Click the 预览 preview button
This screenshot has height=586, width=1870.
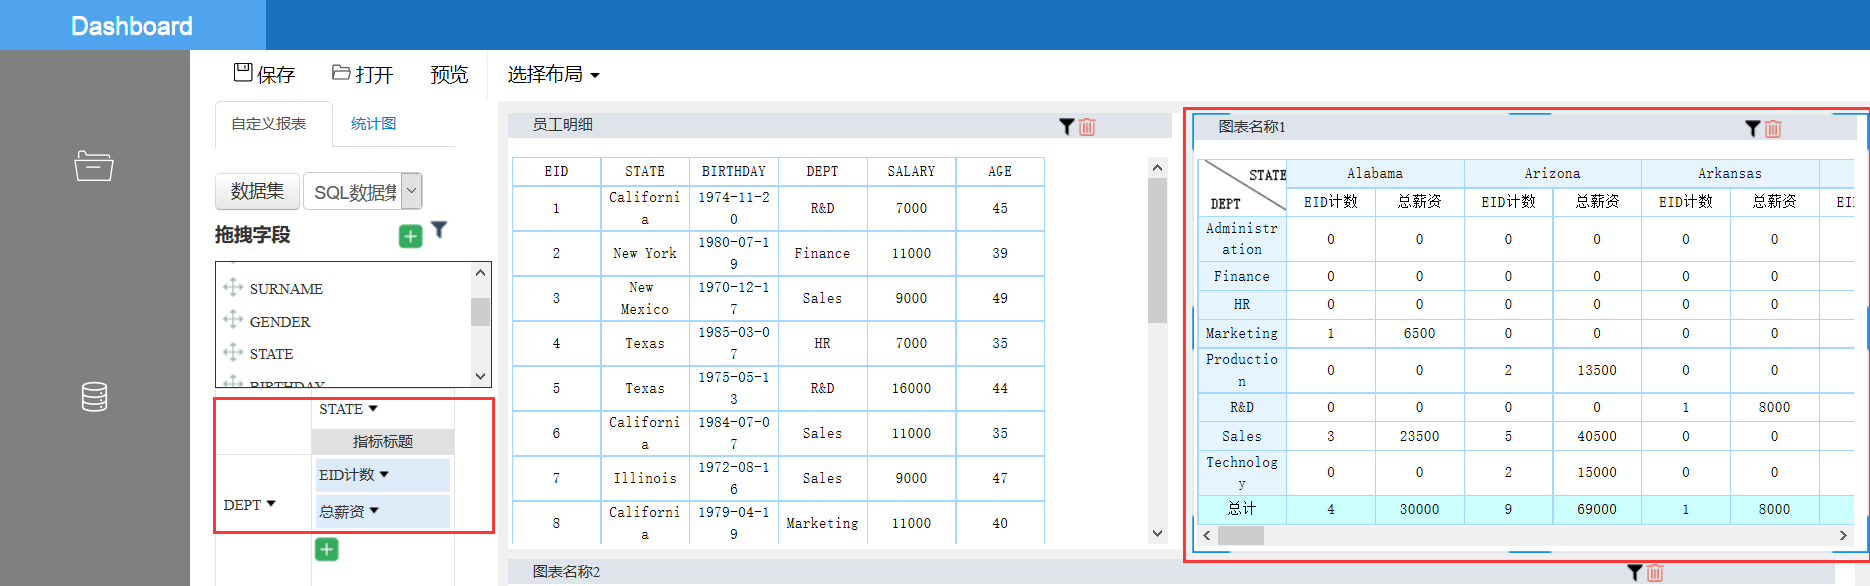pyautogui.click(x=449, y=74)
